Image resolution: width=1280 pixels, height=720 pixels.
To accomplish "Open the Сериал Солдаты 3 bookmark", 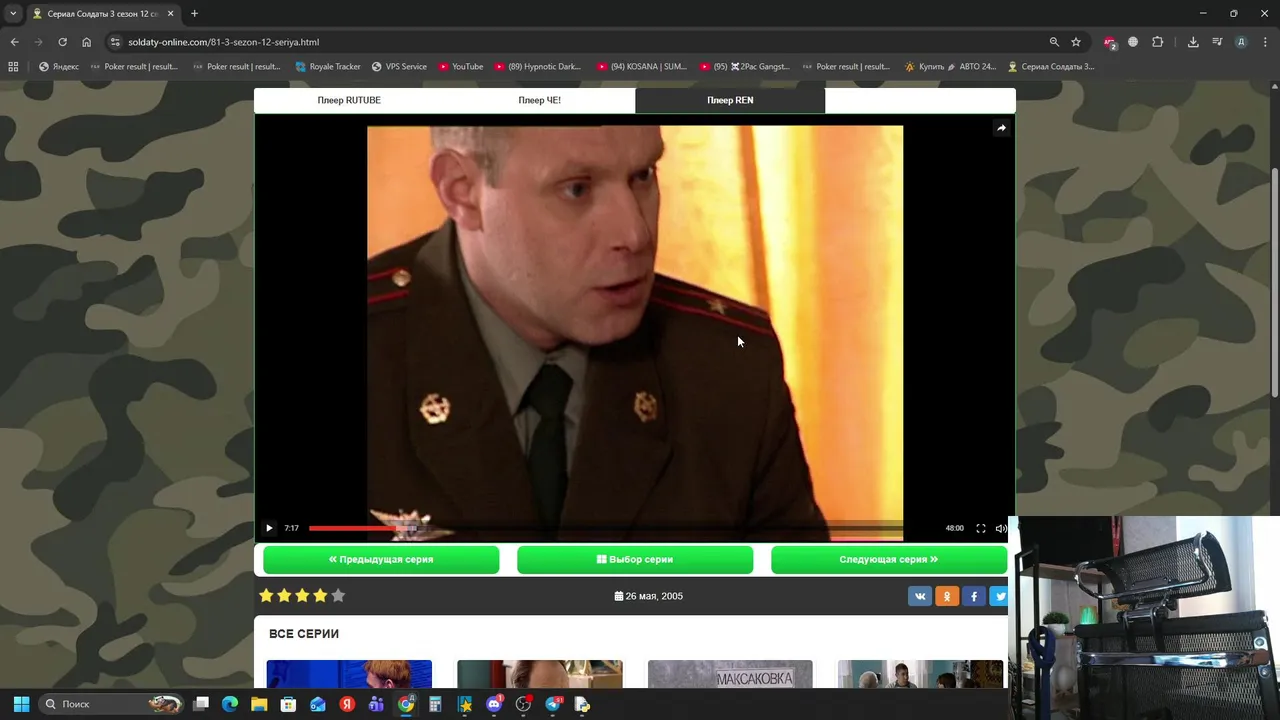I will coord(1051,67).
